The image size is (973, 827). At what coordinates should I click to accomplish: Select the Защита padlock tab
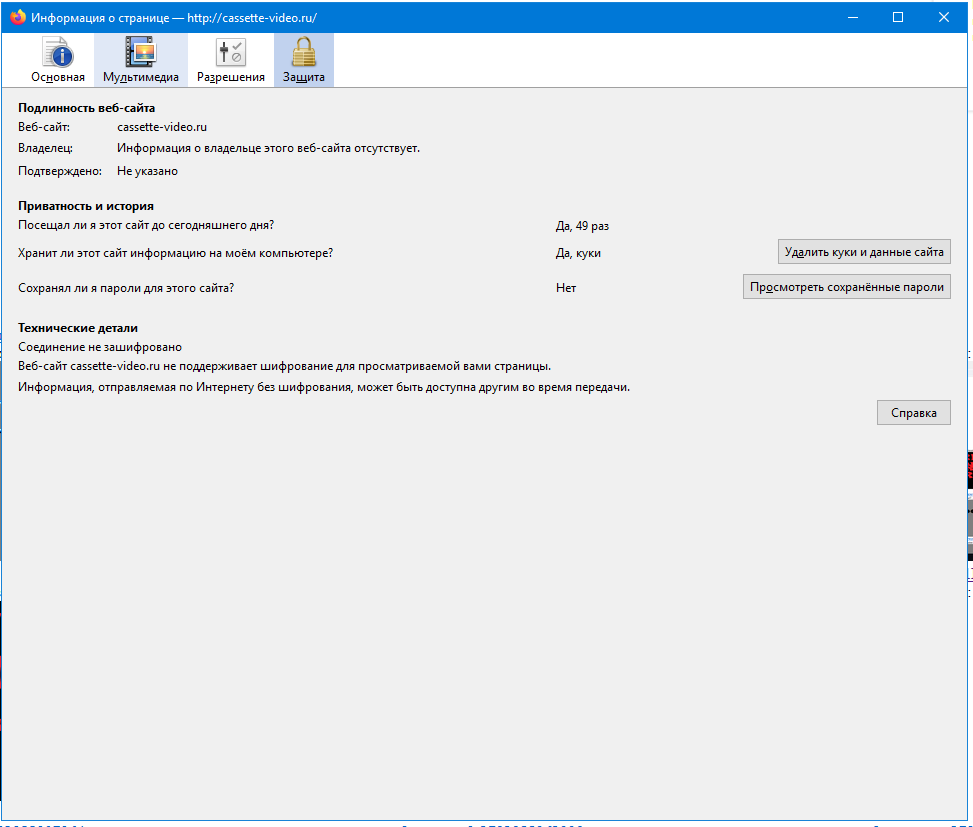click(304, 60)
